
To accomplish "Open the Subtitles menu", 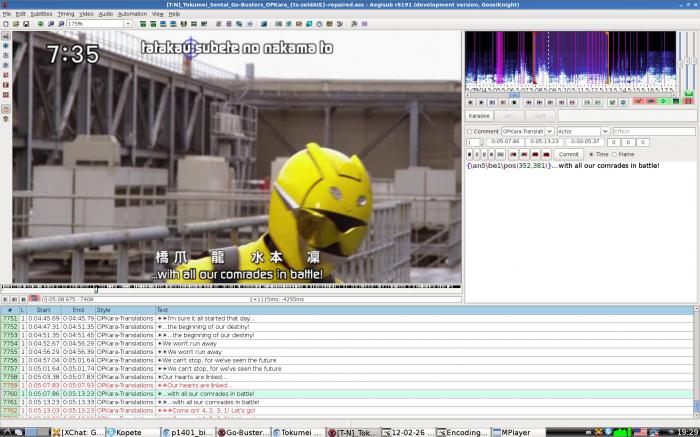I will coord(41,14).
